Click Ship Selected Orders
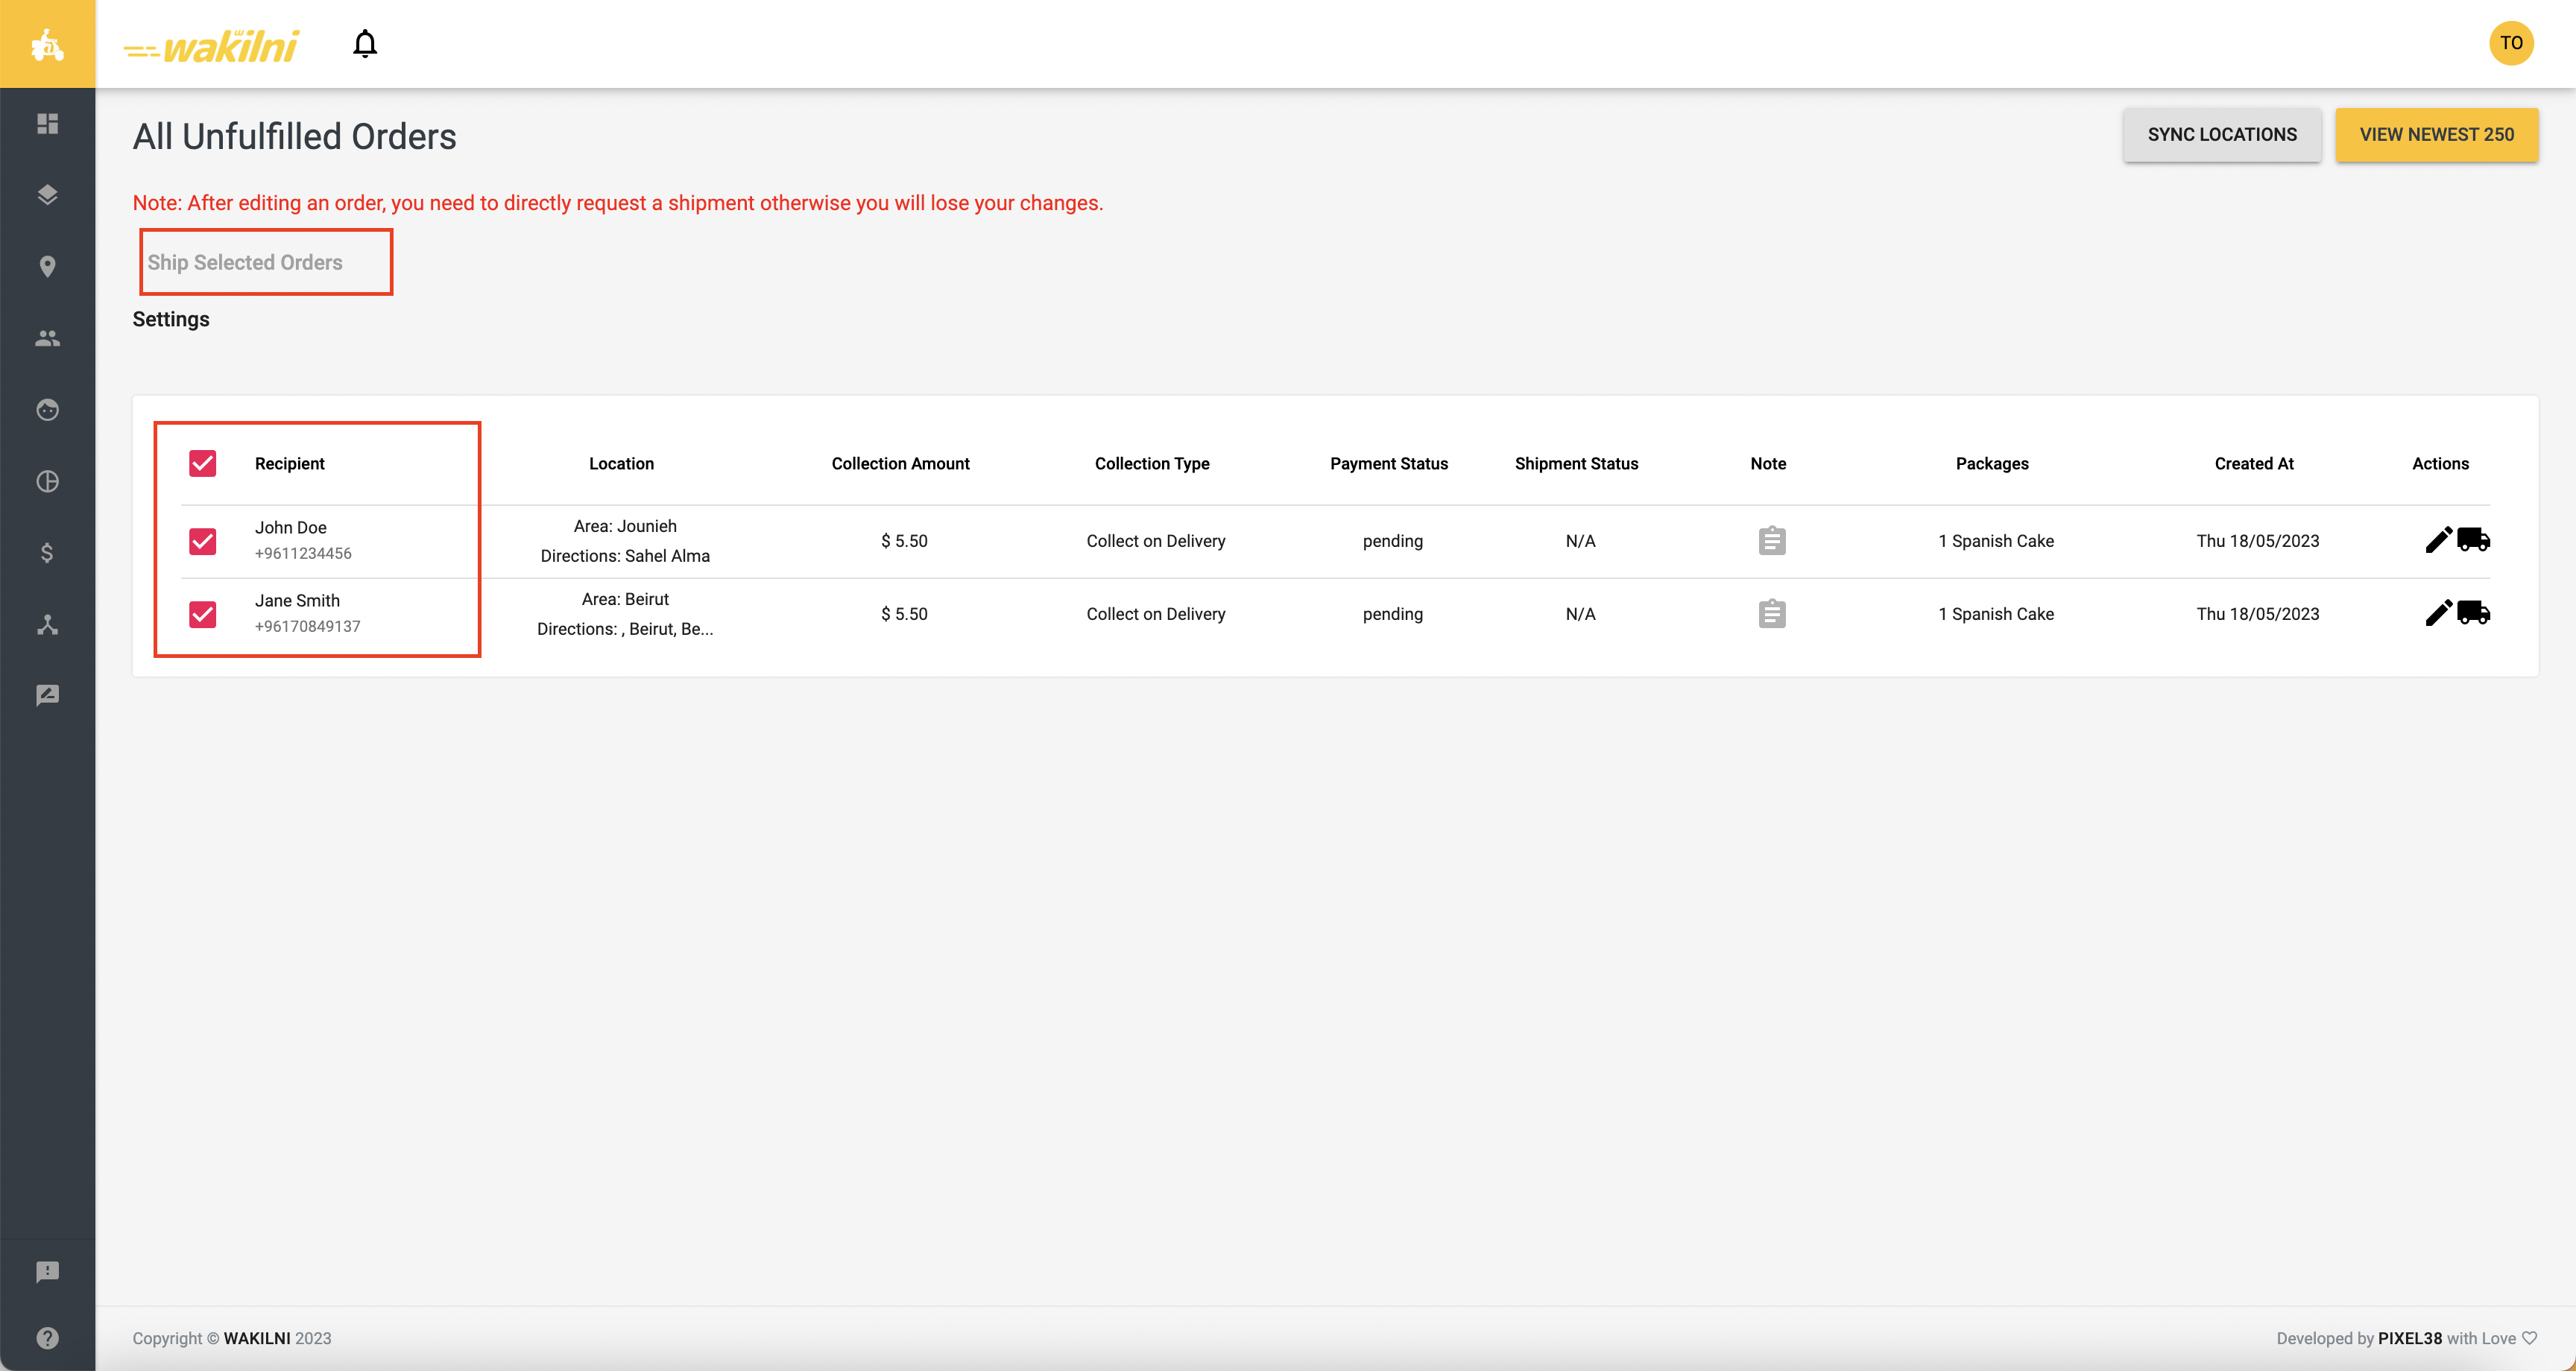The image size is (2576, 1371). 245,262
